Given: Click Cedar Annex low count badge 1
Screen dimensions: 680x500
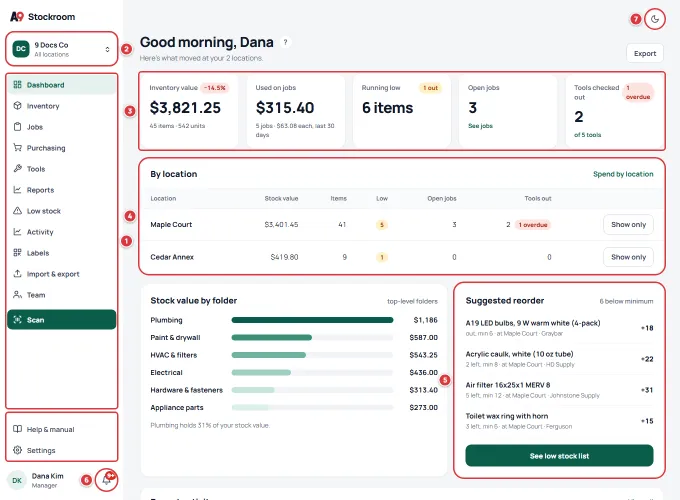Looking at the screenshot, I should click(x=382, y=257).
